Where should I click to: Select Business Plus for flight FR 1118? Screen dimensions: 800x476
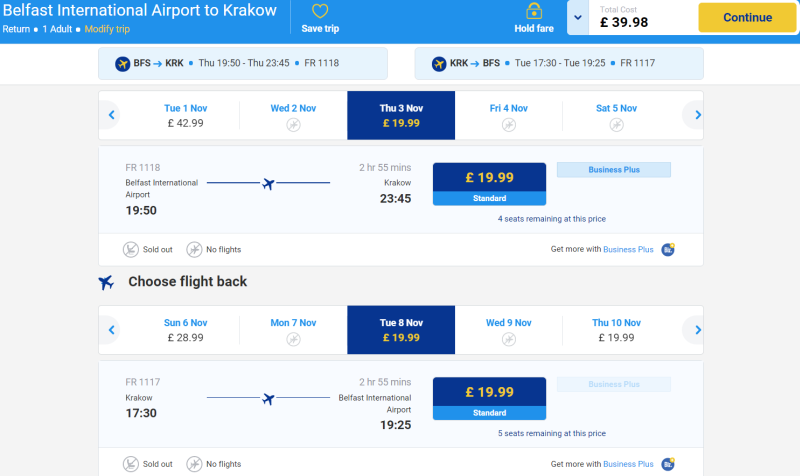[614, 170]
